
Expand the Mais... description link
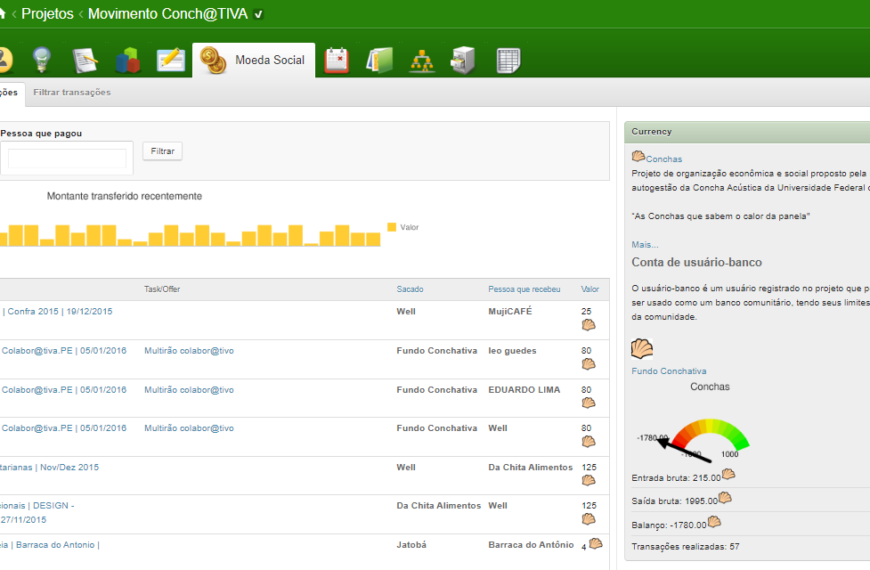[645, 244]
